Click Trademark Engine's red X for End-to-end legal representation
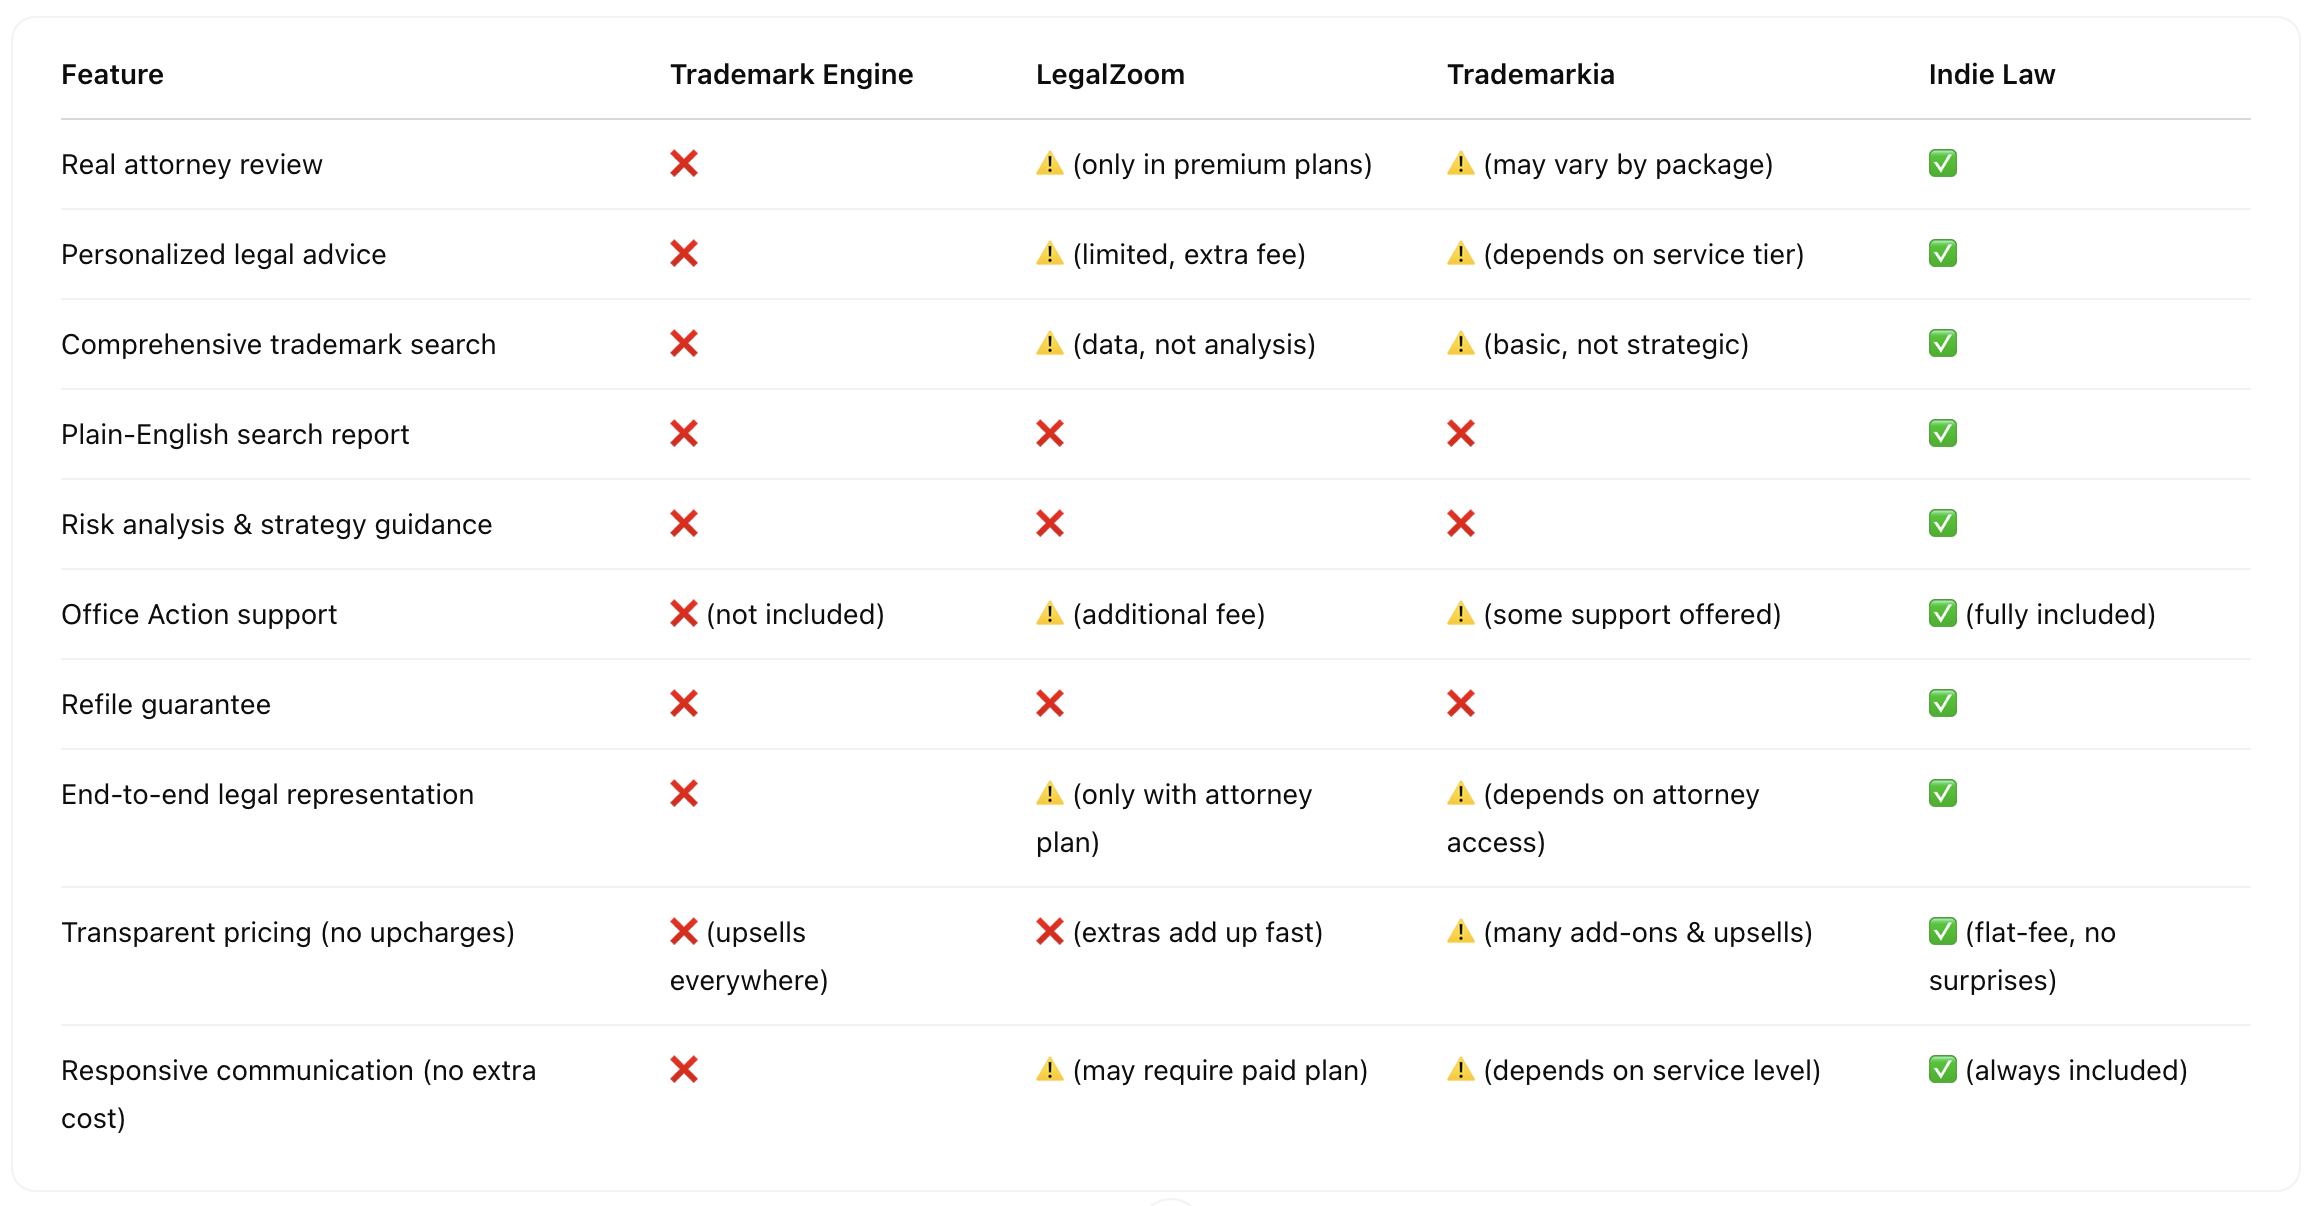 coord(684,793)
